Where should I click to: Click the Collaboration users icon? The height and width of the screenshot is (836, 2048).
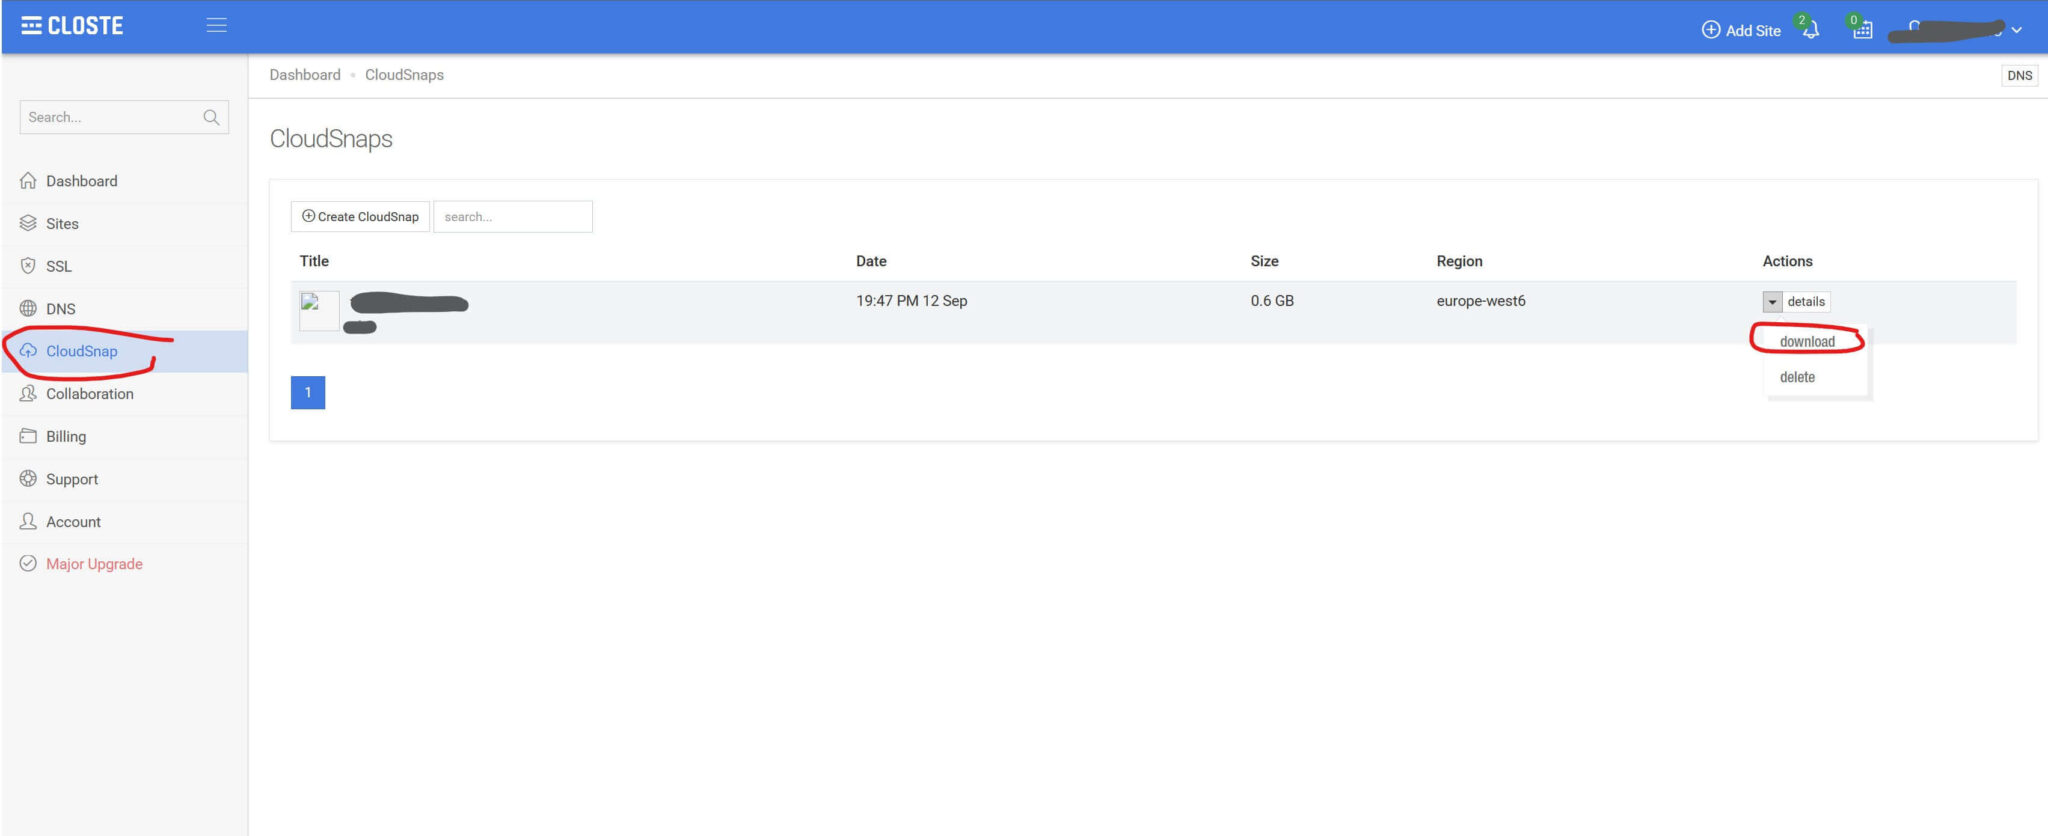pyautogui.click(x=28, y=393)
